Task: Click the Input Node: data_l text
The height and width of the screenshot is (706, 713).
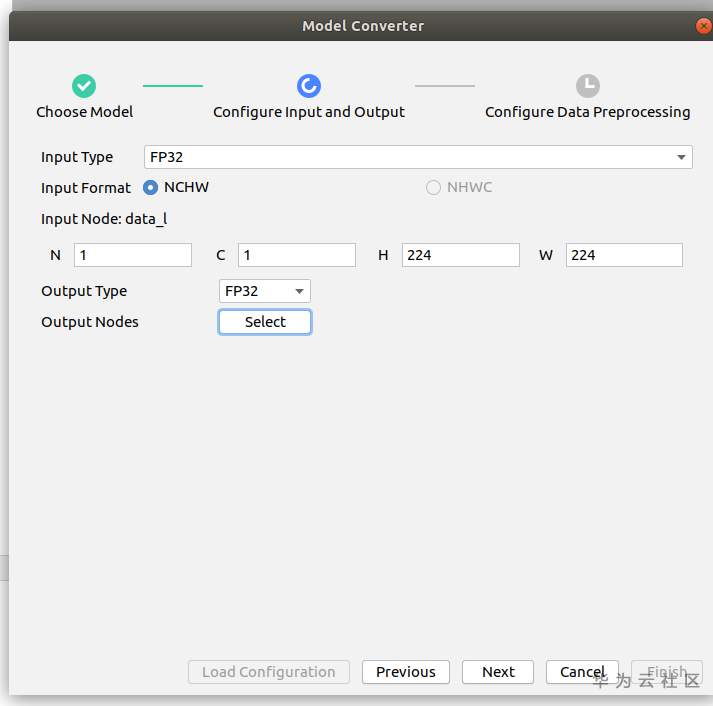Action: click(104, 219)
